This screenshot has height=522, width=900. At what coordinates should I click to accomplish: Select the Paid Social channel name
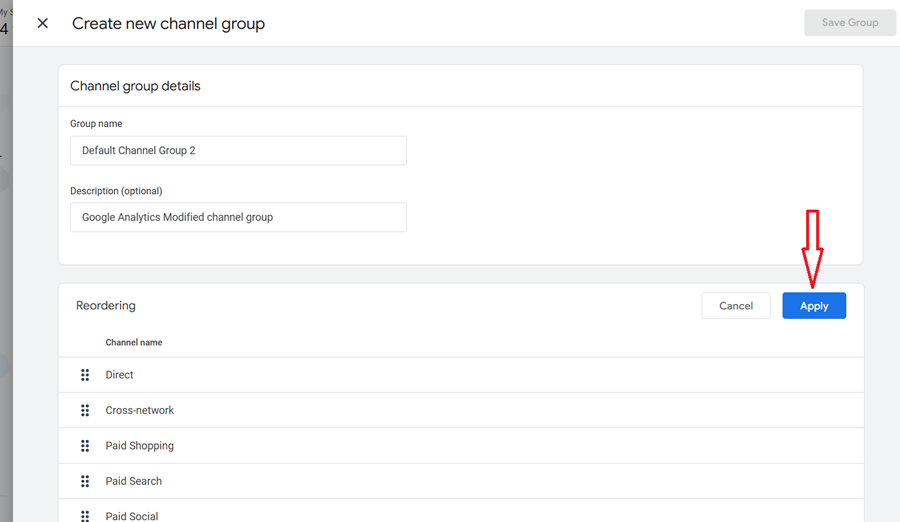[131, 516]
